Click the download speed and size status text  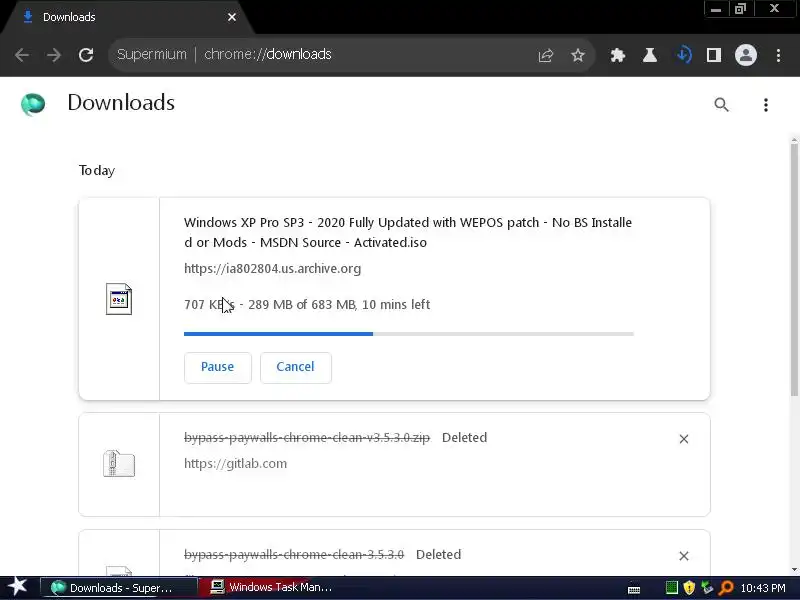click(307, 305)
